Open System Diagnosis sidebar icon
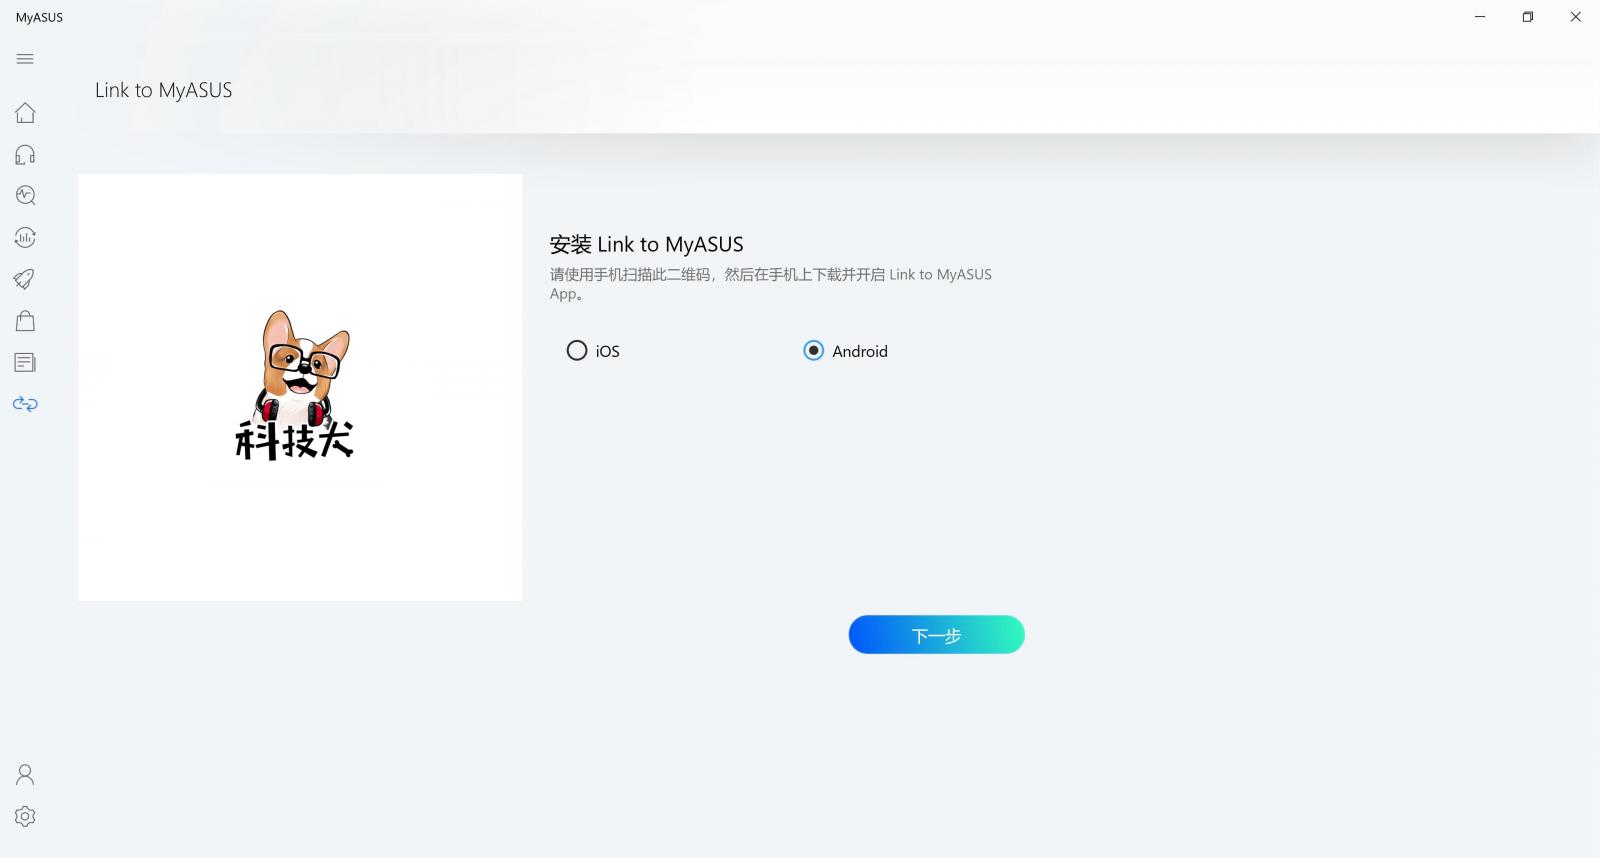 coord(25,195)
